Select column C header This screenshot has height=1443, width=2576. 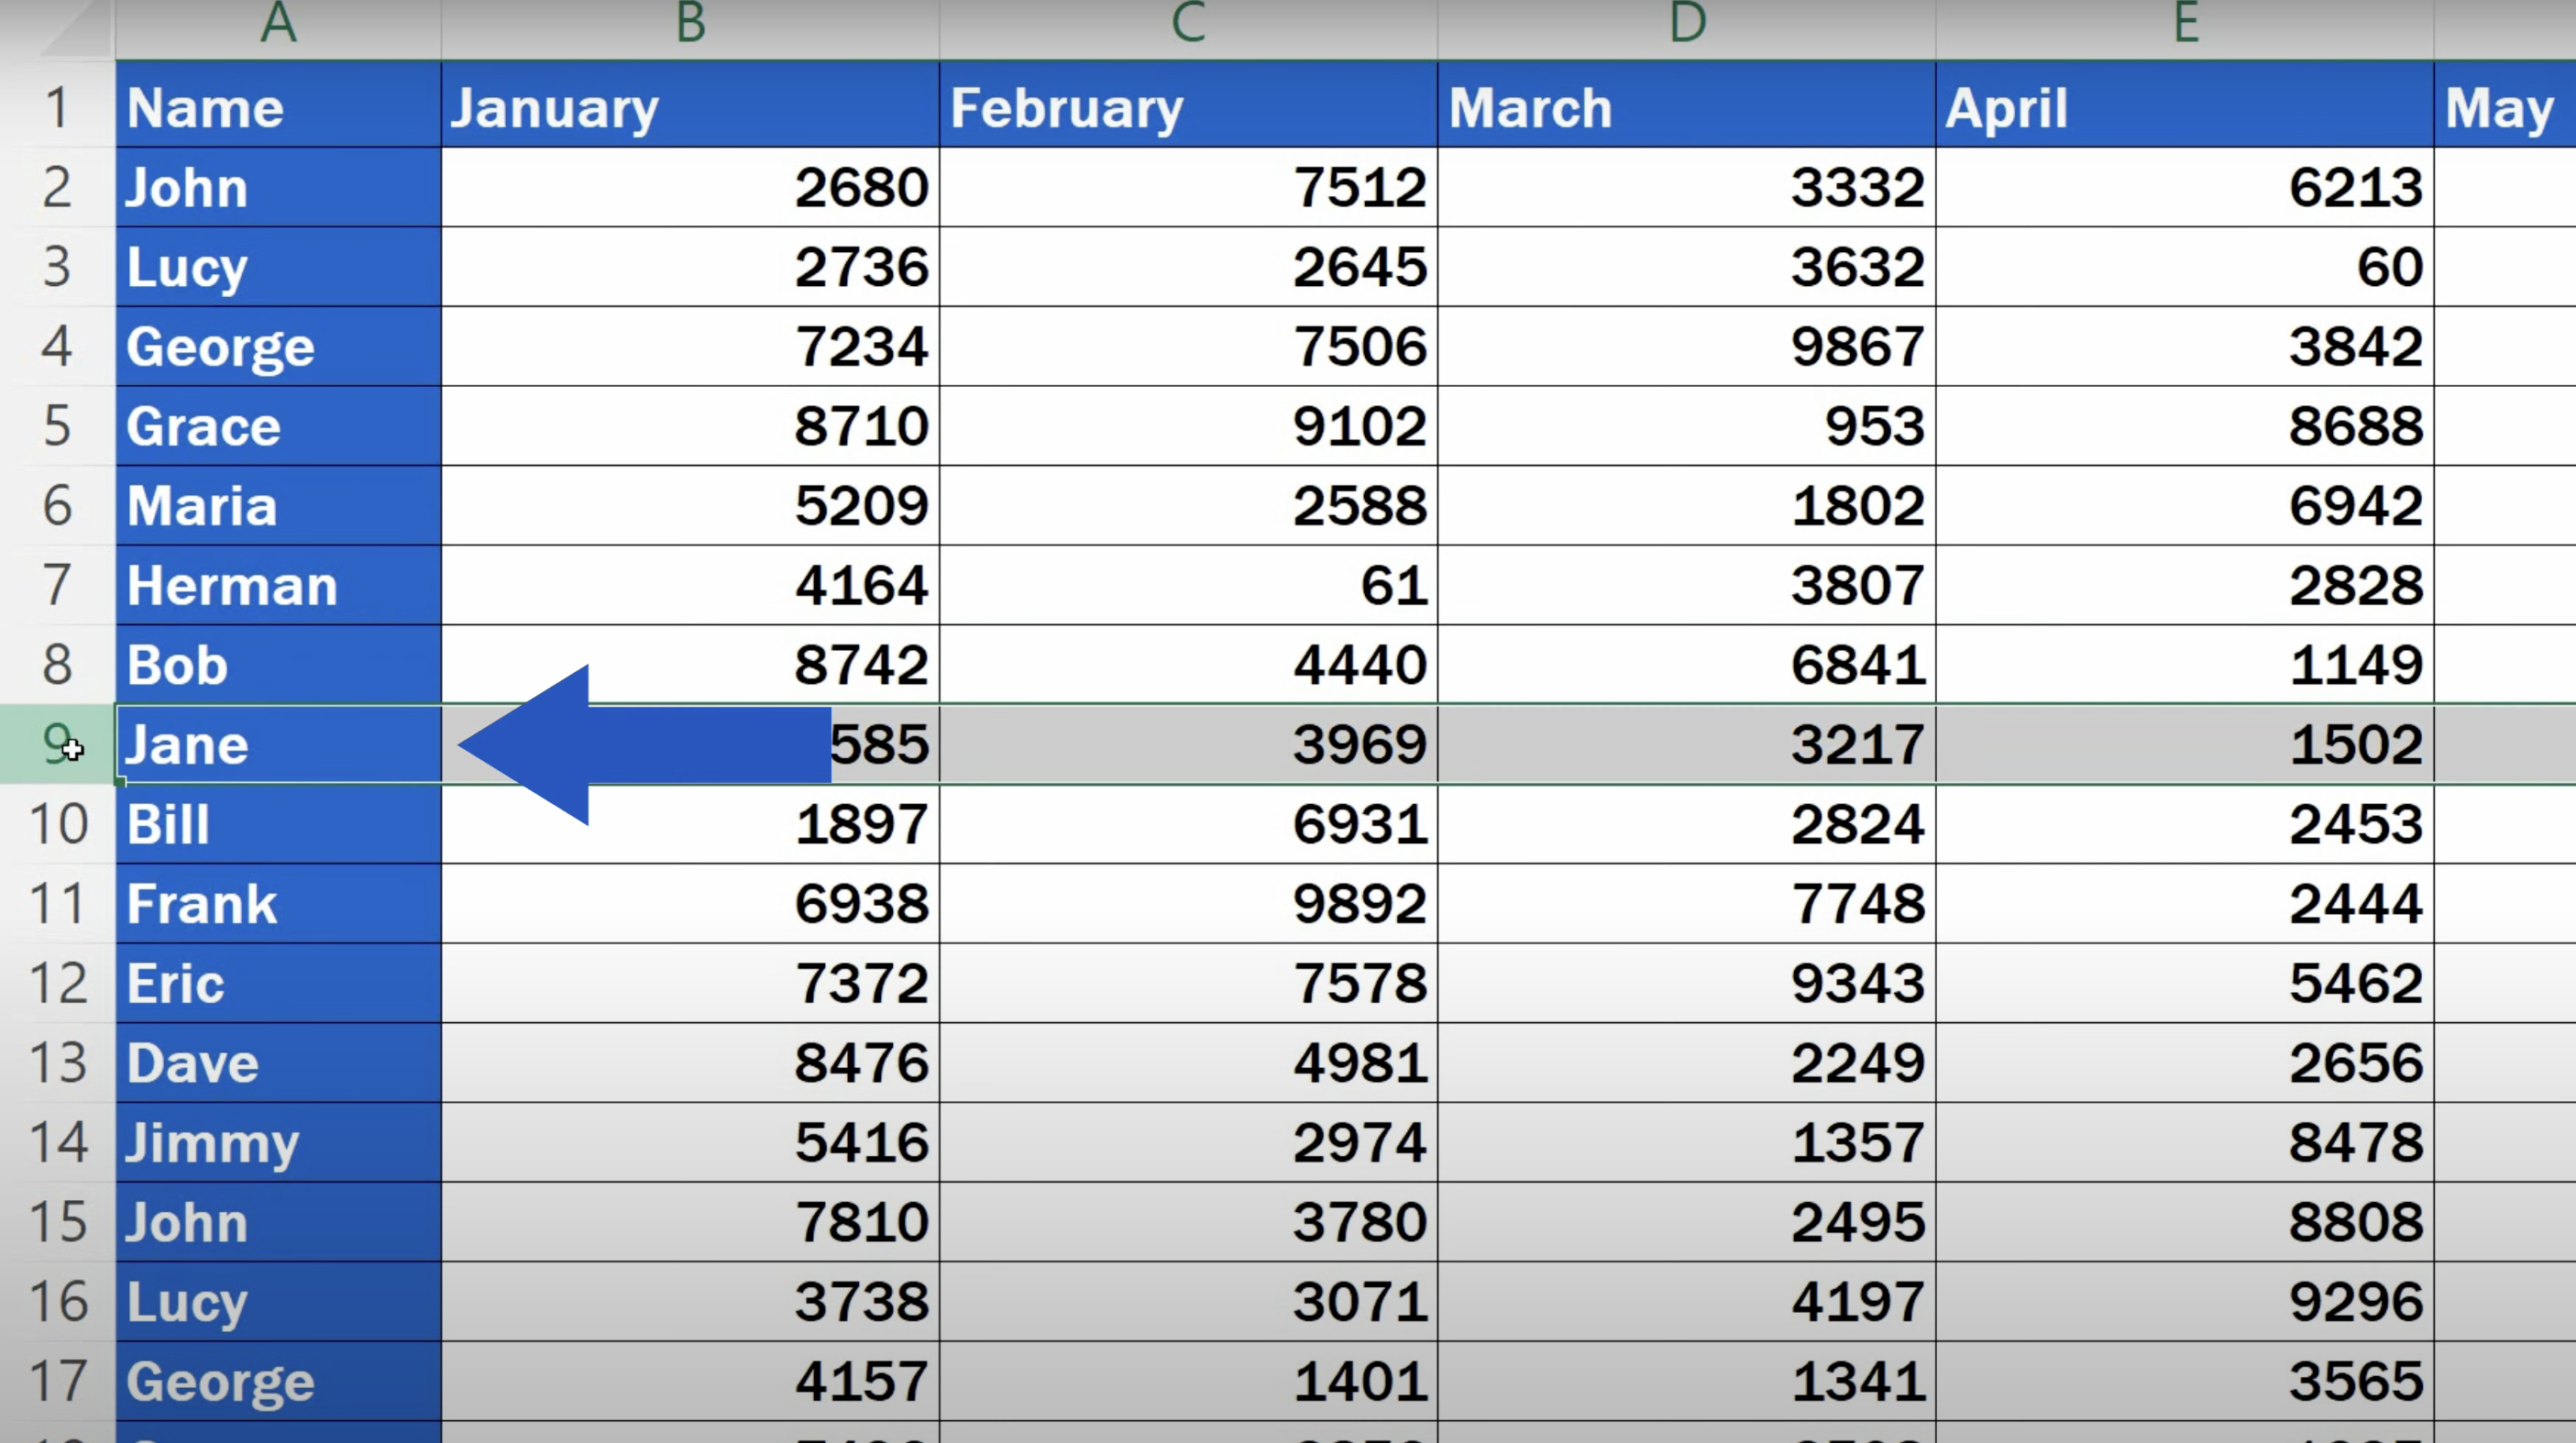pos(1188,24)
